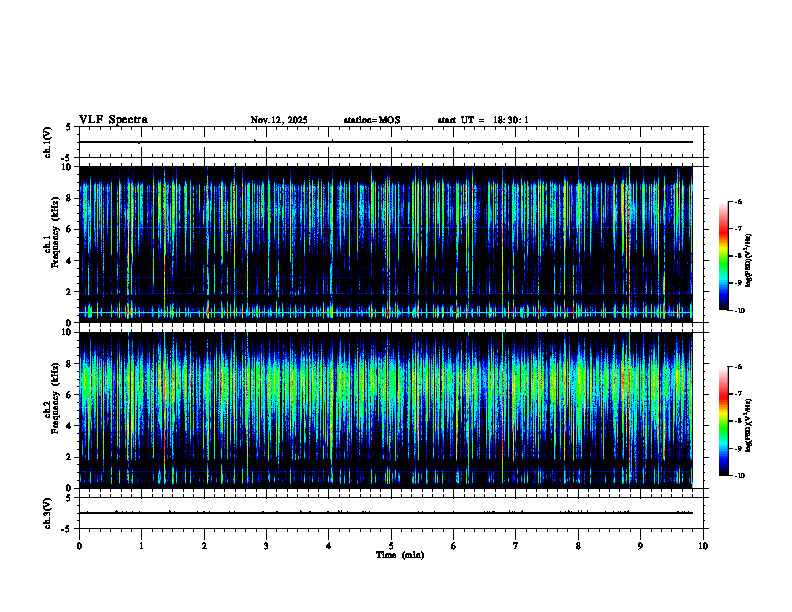The image size is (792, 612).
Task: Click the "8" kHz tick on ch.1 frequency axis
Action: click(70, 198)
